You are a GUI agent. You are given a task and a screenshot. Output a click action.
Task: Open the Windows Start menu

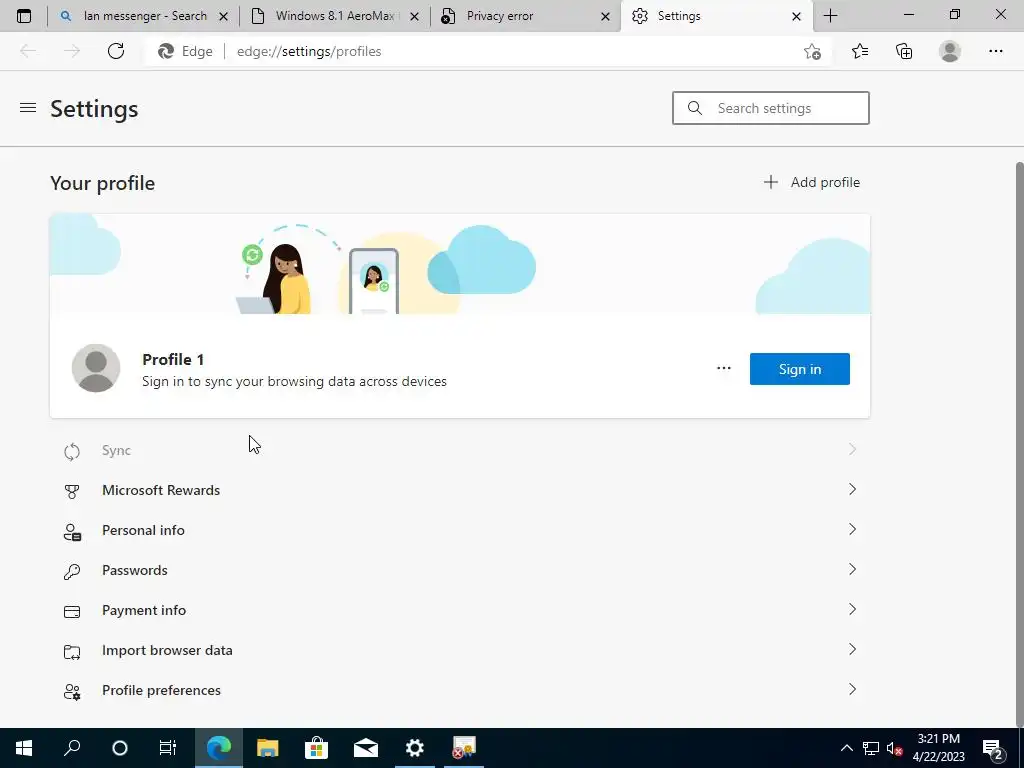(x=24, y=748)
